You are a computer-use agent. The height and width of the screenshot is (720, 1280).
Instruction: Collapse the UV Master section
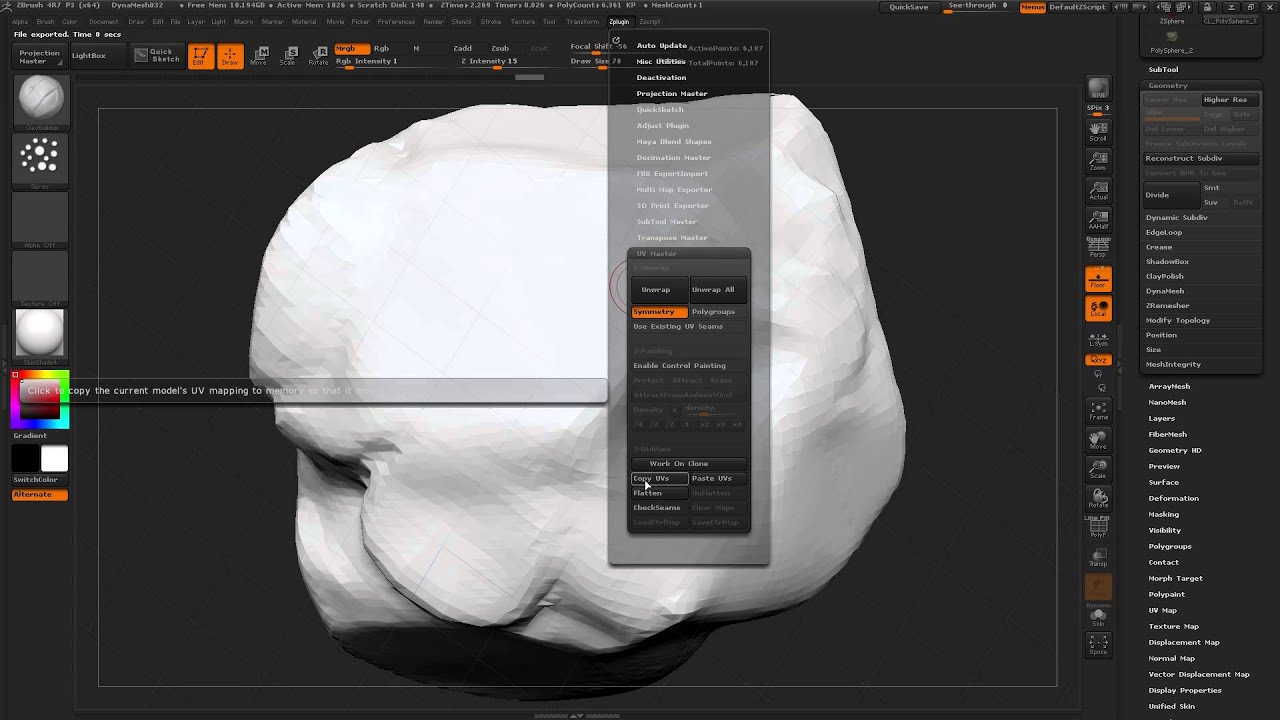(x=657, y=254)
